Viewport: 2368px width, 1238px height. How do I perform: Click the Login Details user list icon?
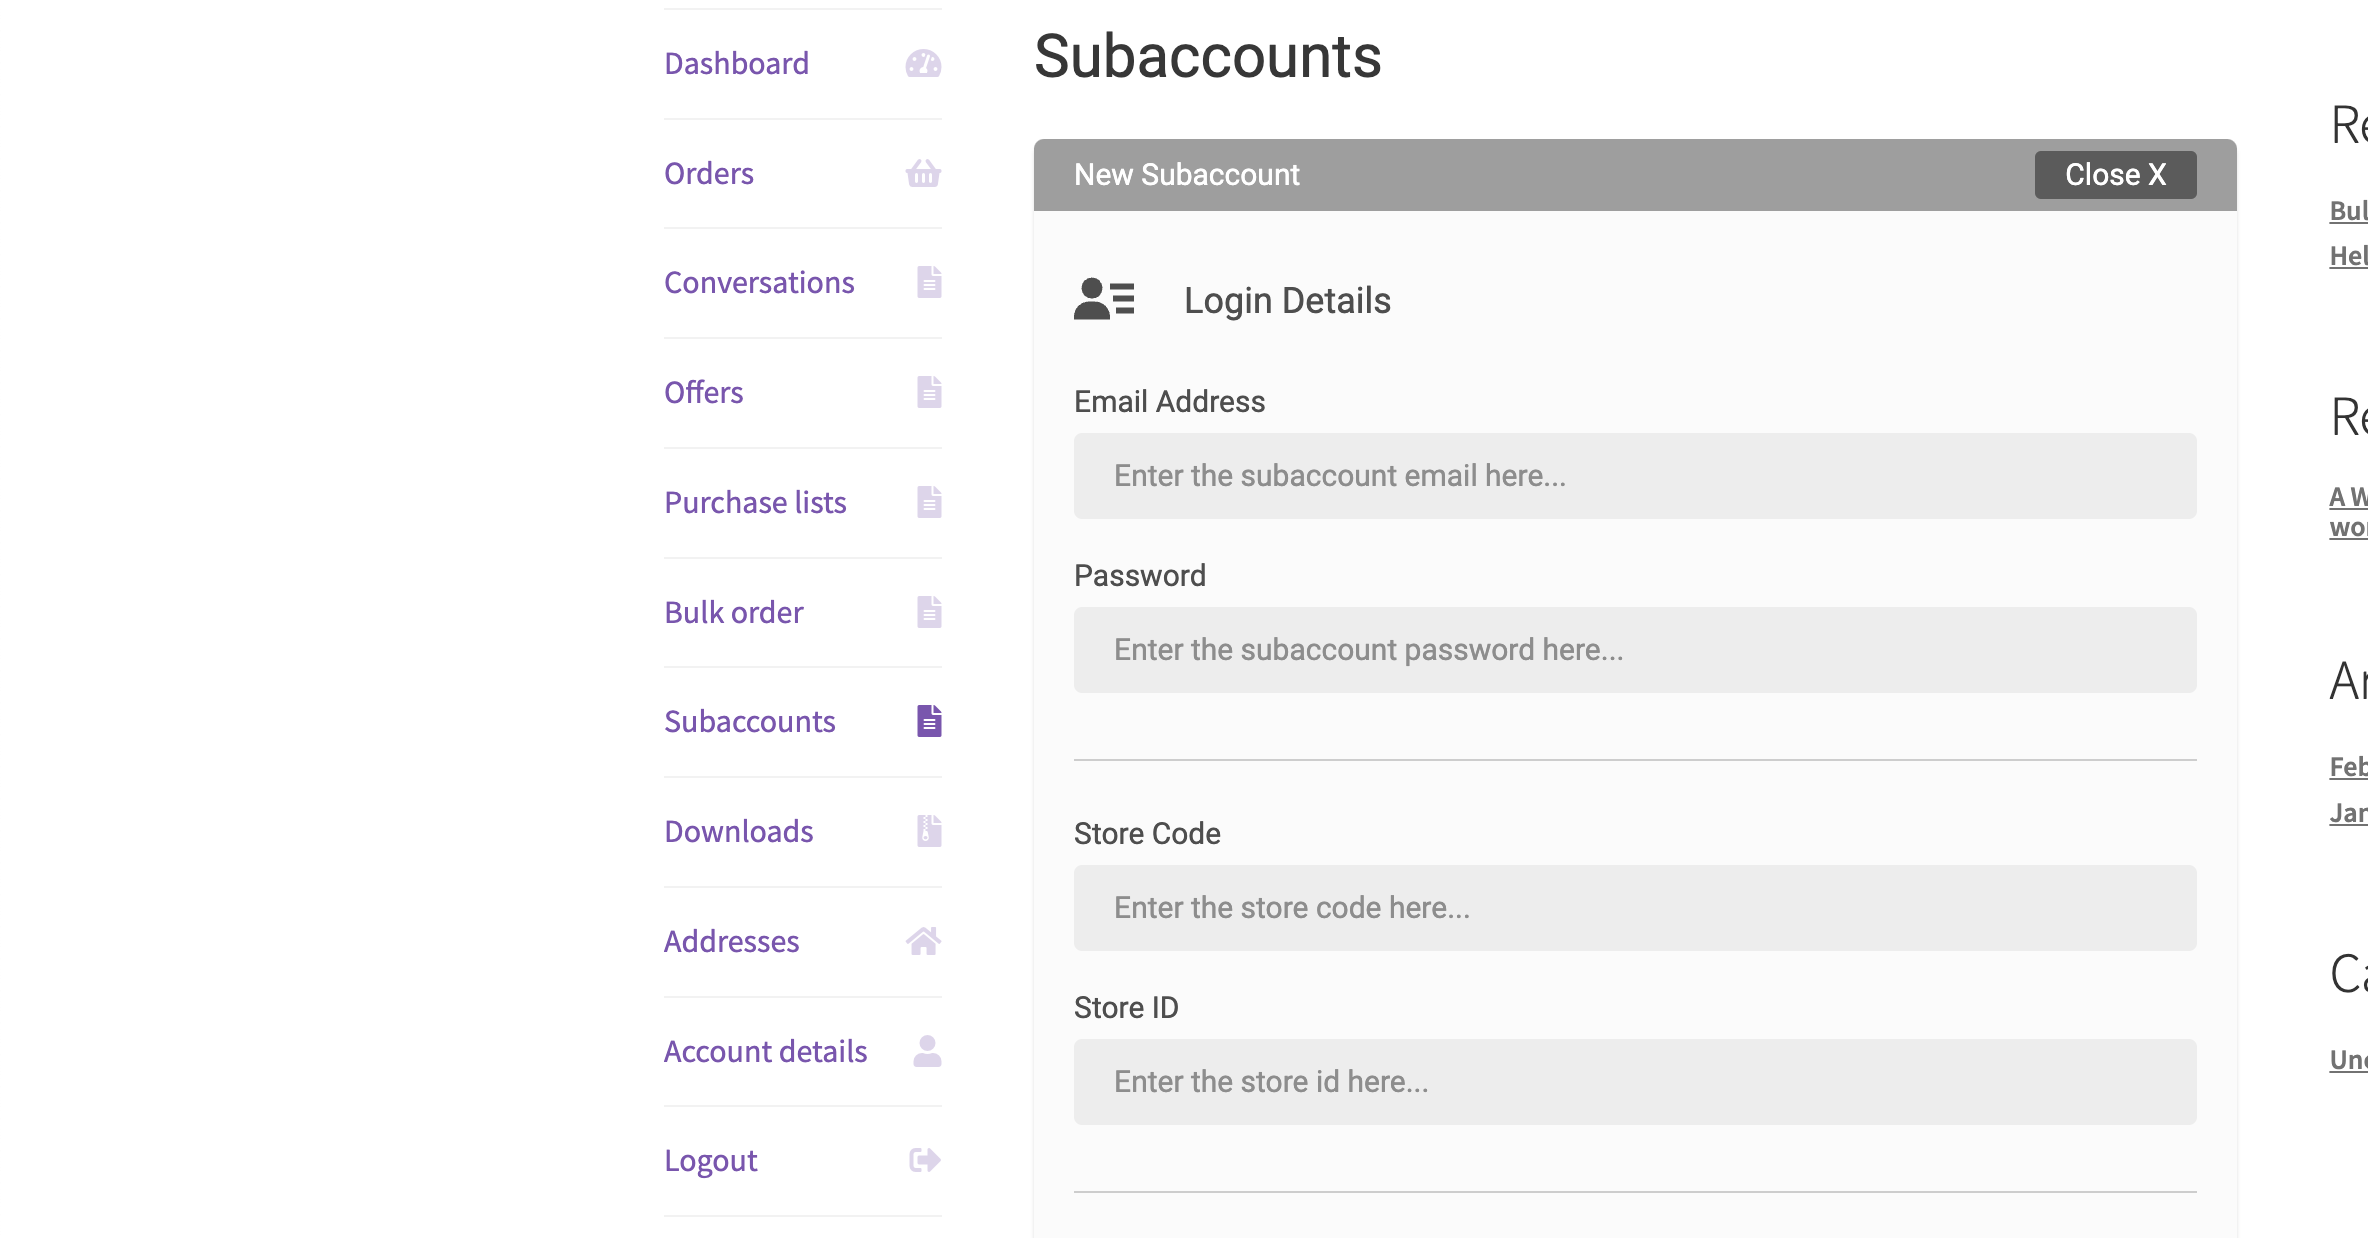(1104, 299)
